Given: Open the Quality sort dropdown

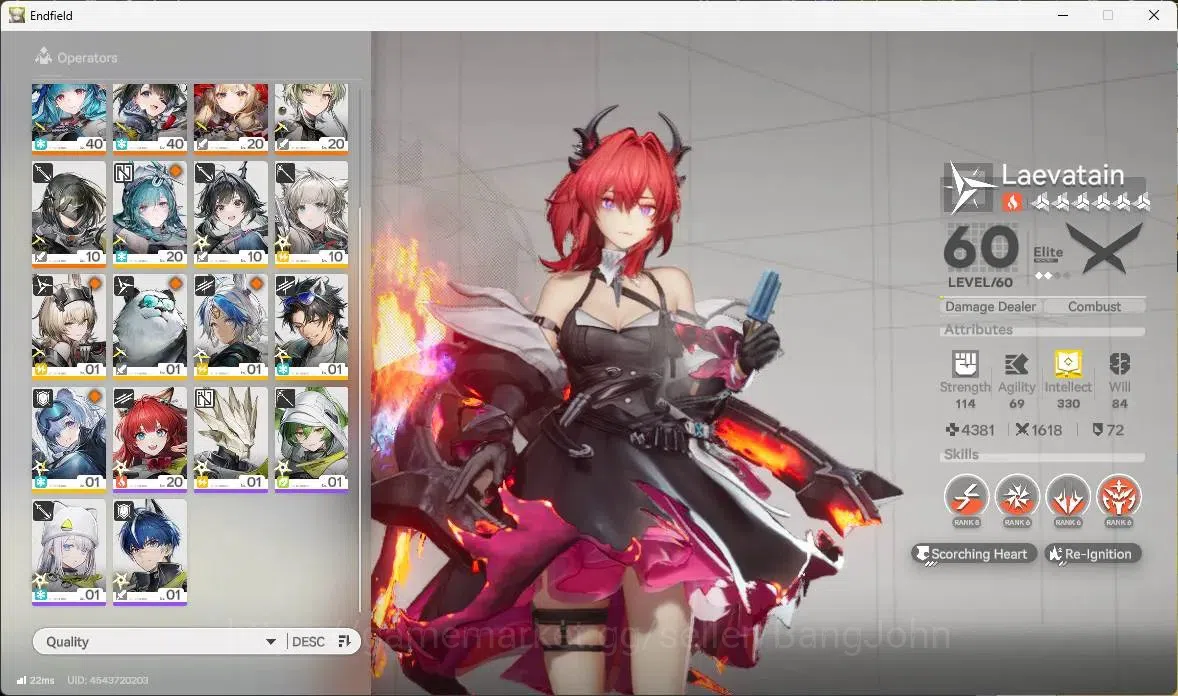Looking at the screenshot, I should point(160,641).
